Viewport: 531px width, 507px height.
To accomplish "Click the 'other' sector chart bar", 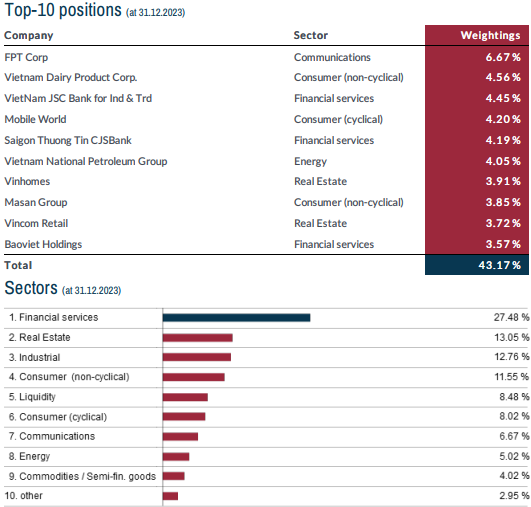I will 170,496.
